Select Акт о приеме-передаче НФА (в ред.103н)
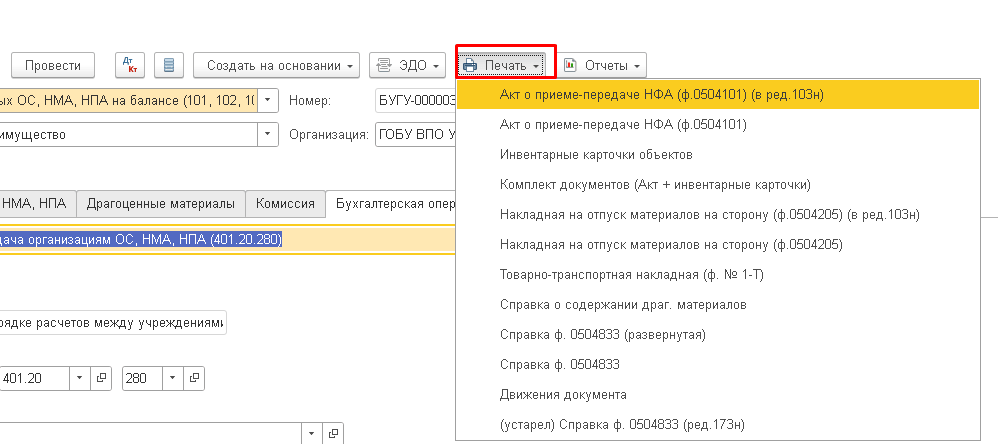This screenshot has height=444, width=998. [660, 95]
